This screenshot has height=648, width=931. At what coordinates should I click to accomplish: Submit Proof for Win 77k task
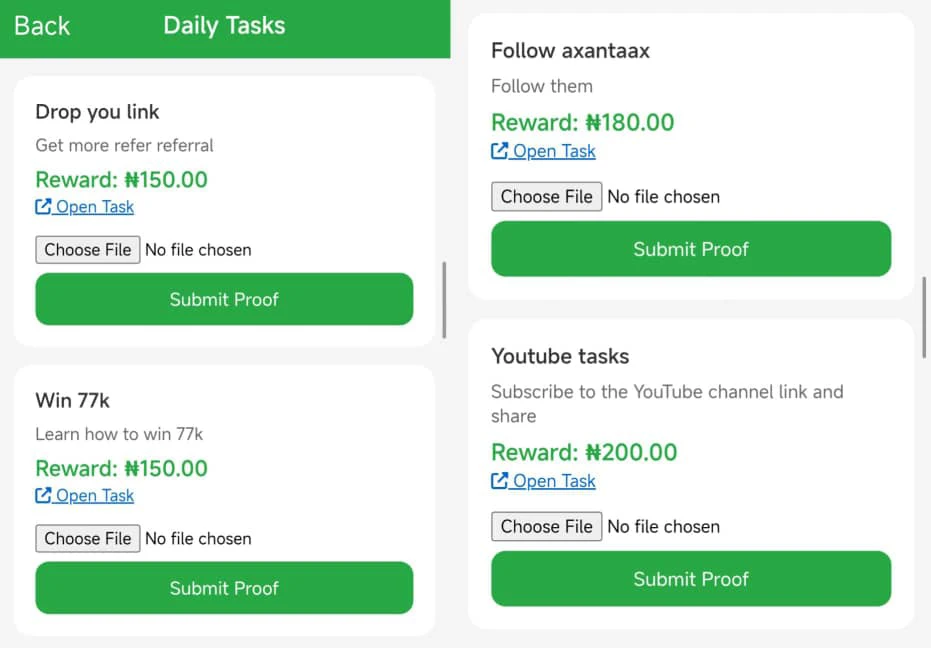click(224, 588)
